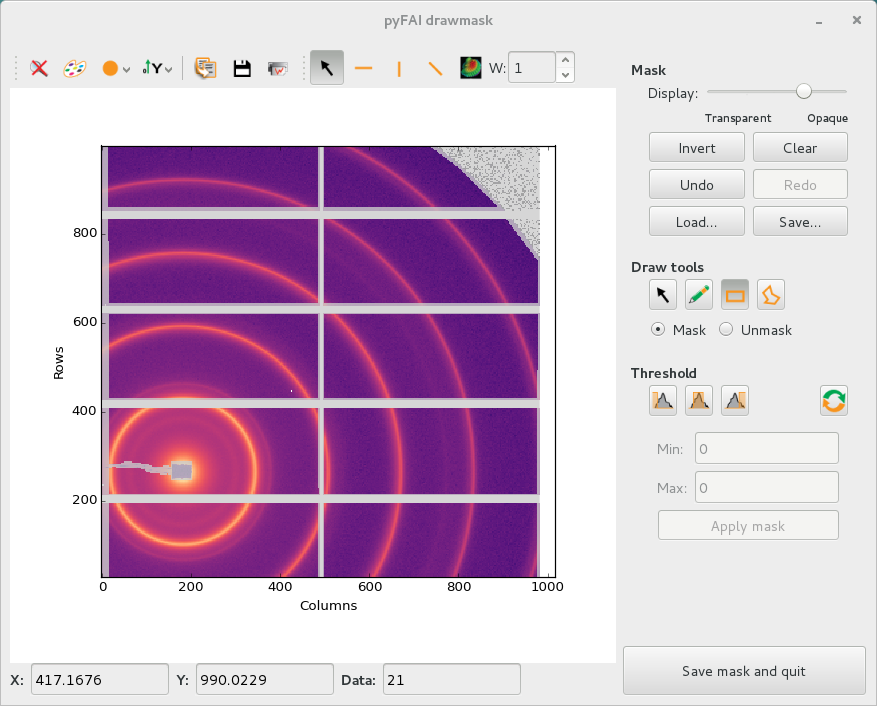
Task: Toggle the toolbar arrow selection mode
Action: [x=326, y=68]
